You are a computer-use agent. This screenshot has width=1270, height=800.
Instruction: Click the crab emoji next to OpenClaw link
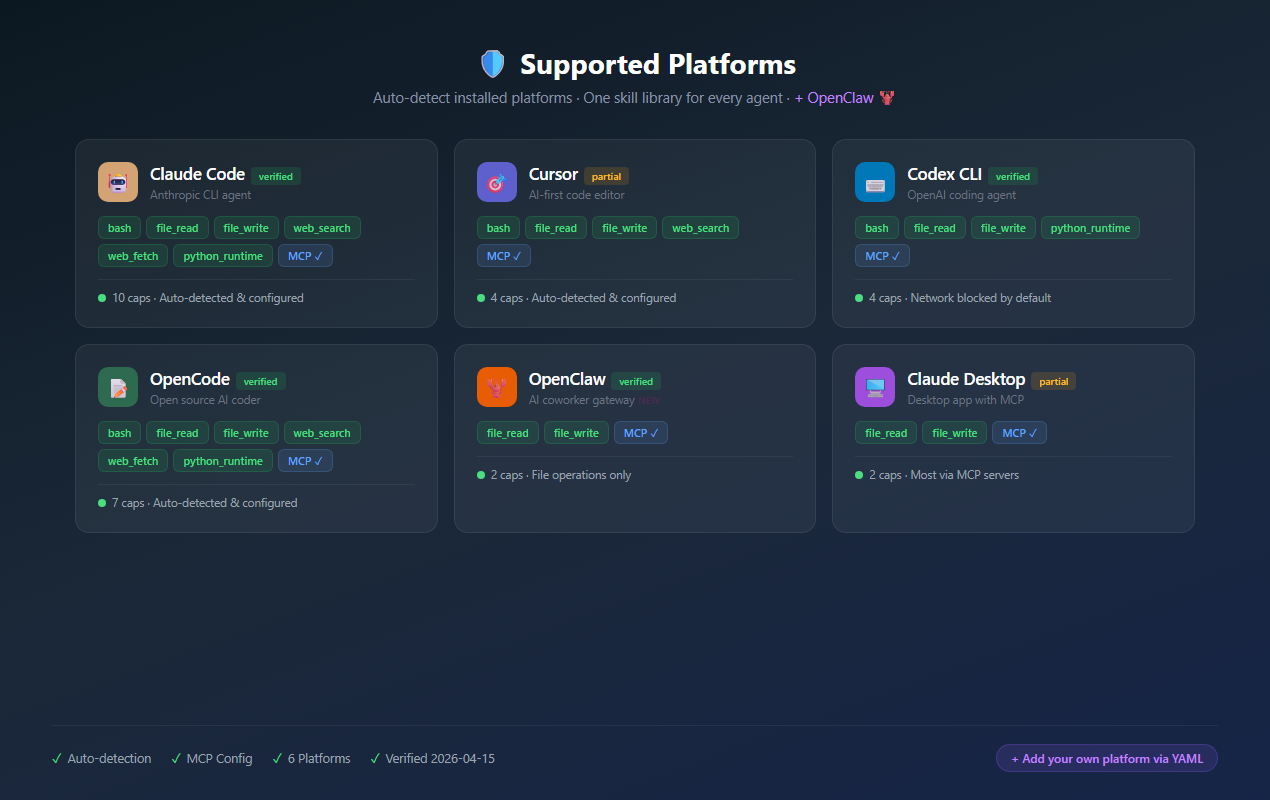[x=886, y=98]
